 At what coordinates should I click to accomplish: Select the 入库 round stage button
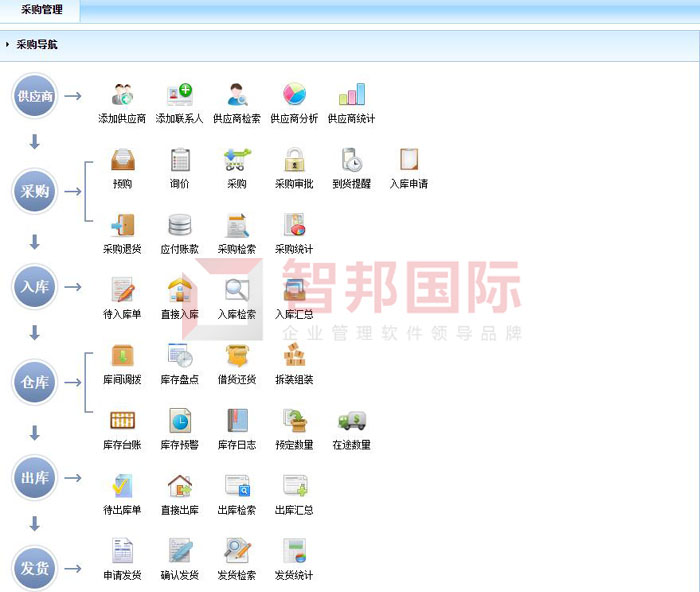(x=35, y=287)
